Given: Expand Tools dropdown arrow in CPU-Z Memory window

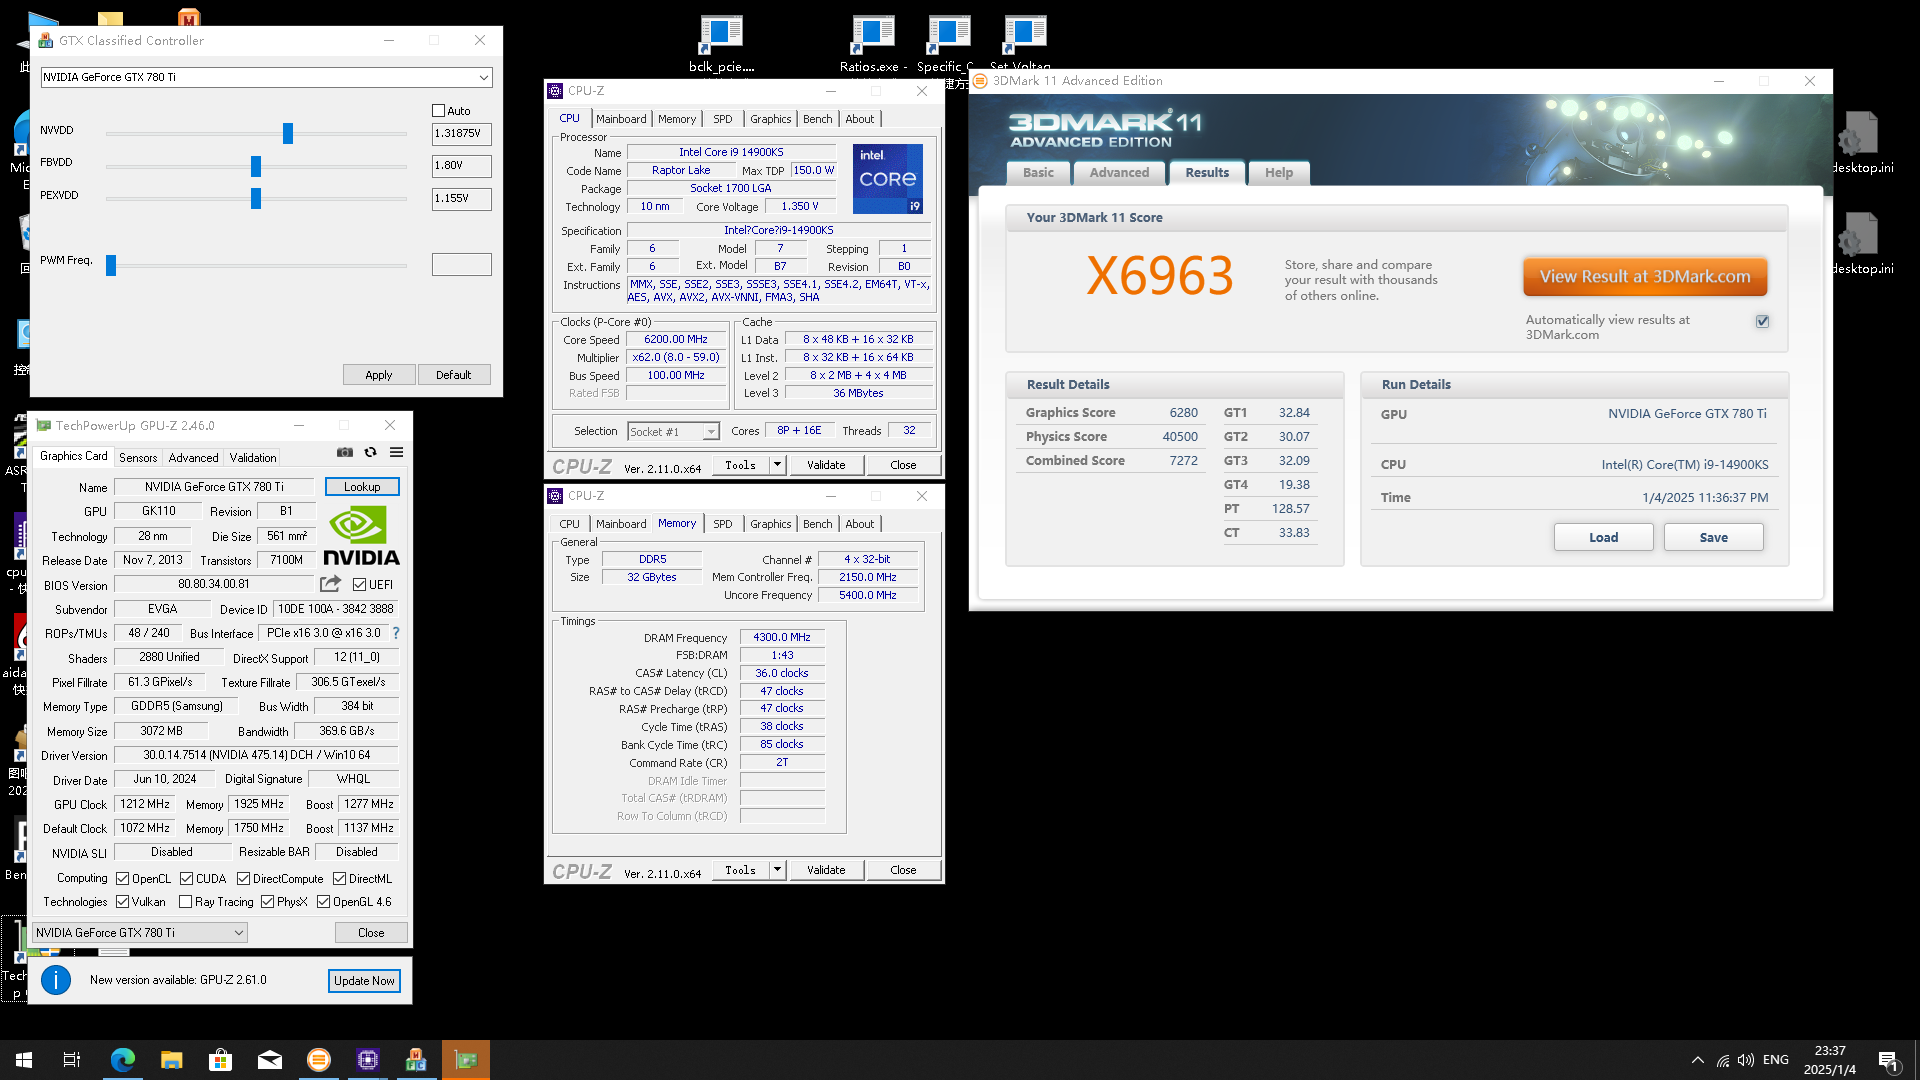Looking at the screenshot, I should pyautogui.click(x=777, y=870).
